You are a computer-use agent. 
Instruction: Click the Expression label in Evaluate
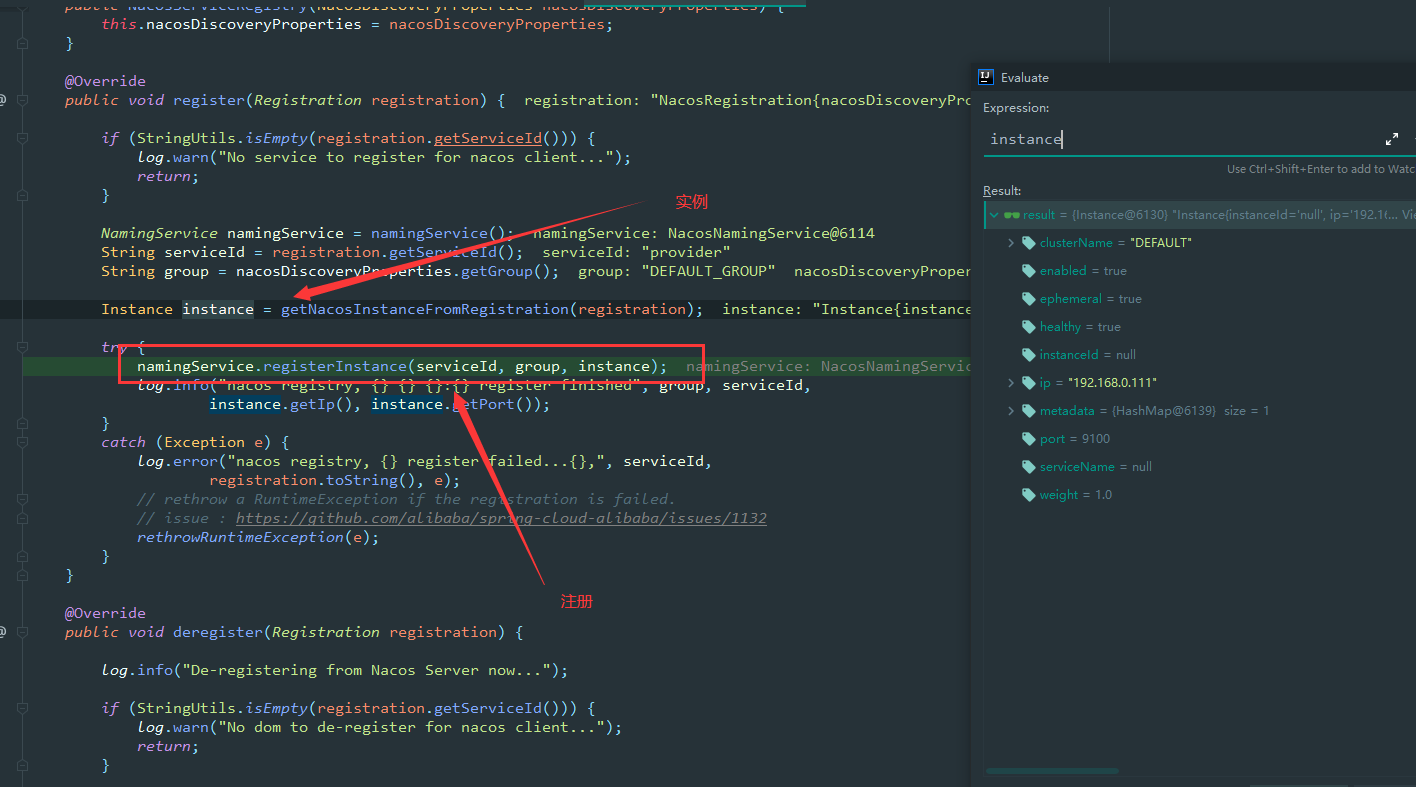[1016, 108]
